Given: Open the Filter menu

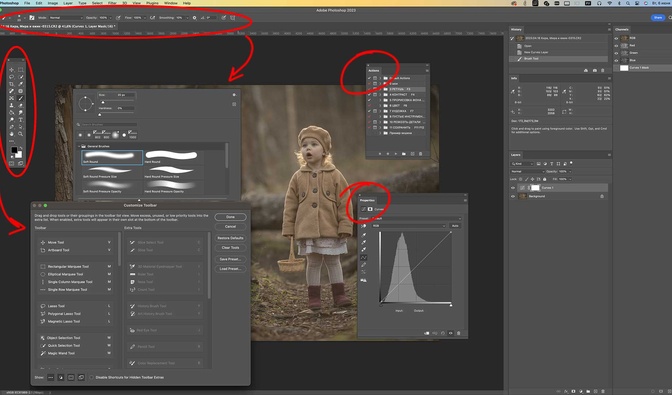Looking at the screenshot, I should pos(112,3).
